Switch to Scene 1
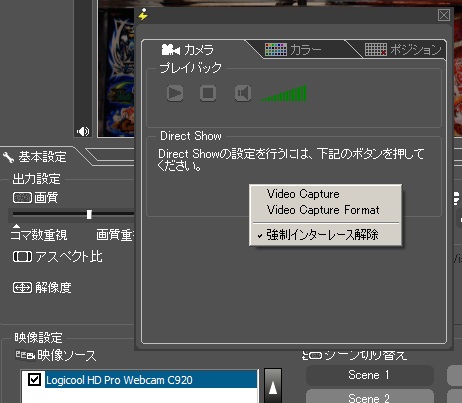This screenshot has height=403, width=462. (x=369, y=375)
